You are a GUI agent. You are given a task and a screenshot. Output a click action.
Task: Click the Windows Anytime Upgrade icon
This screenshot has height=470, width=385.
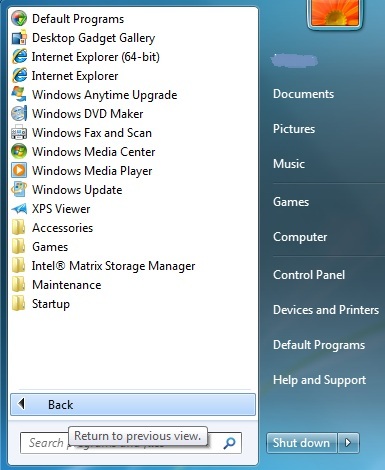19,94
